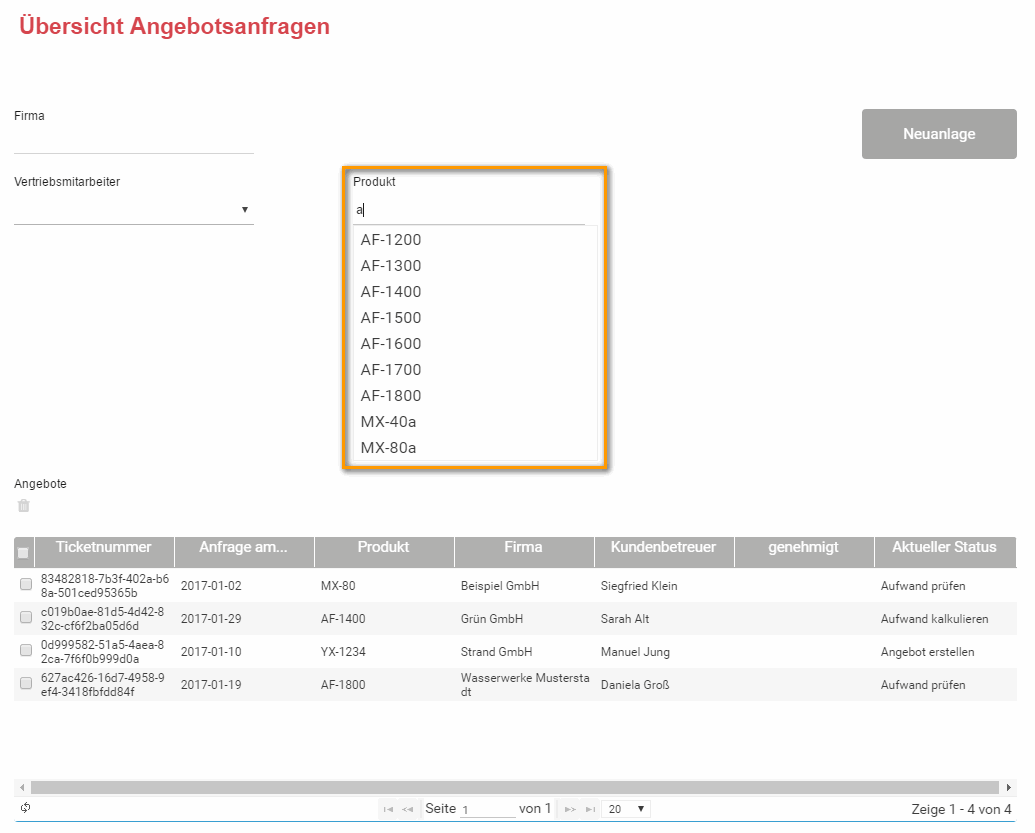
Task: Check the row for Beispiel GmbH
Action: (26, 585)
